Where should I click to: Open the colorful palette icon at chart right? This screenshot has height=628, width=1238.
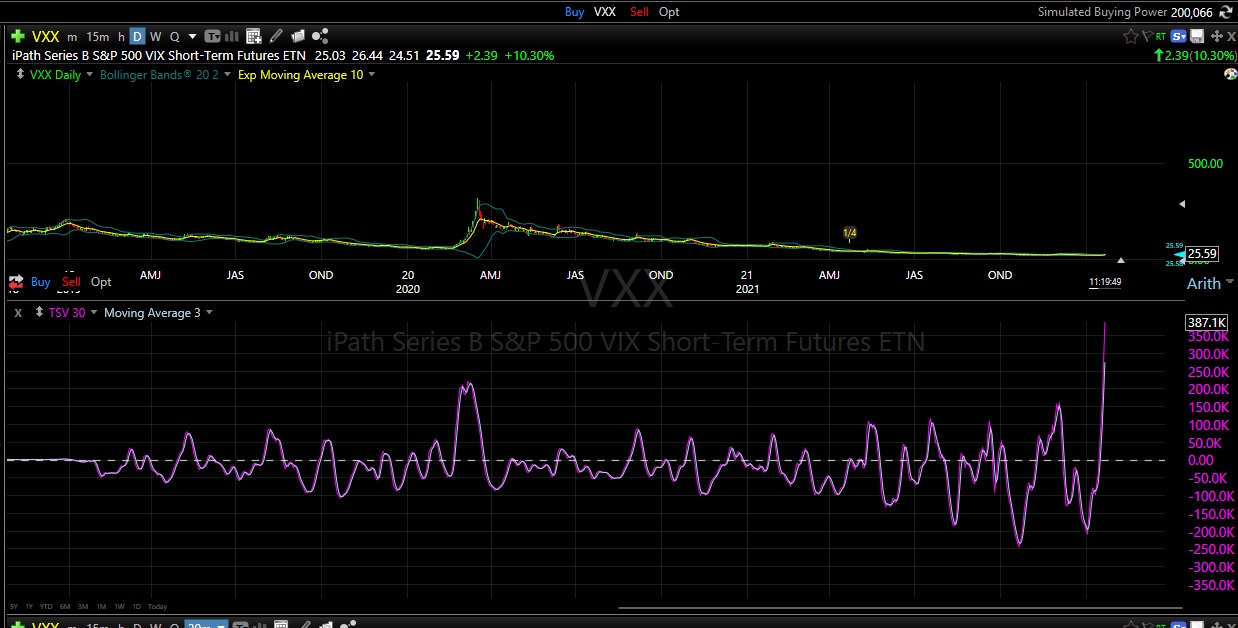(x=1230, y=74)
